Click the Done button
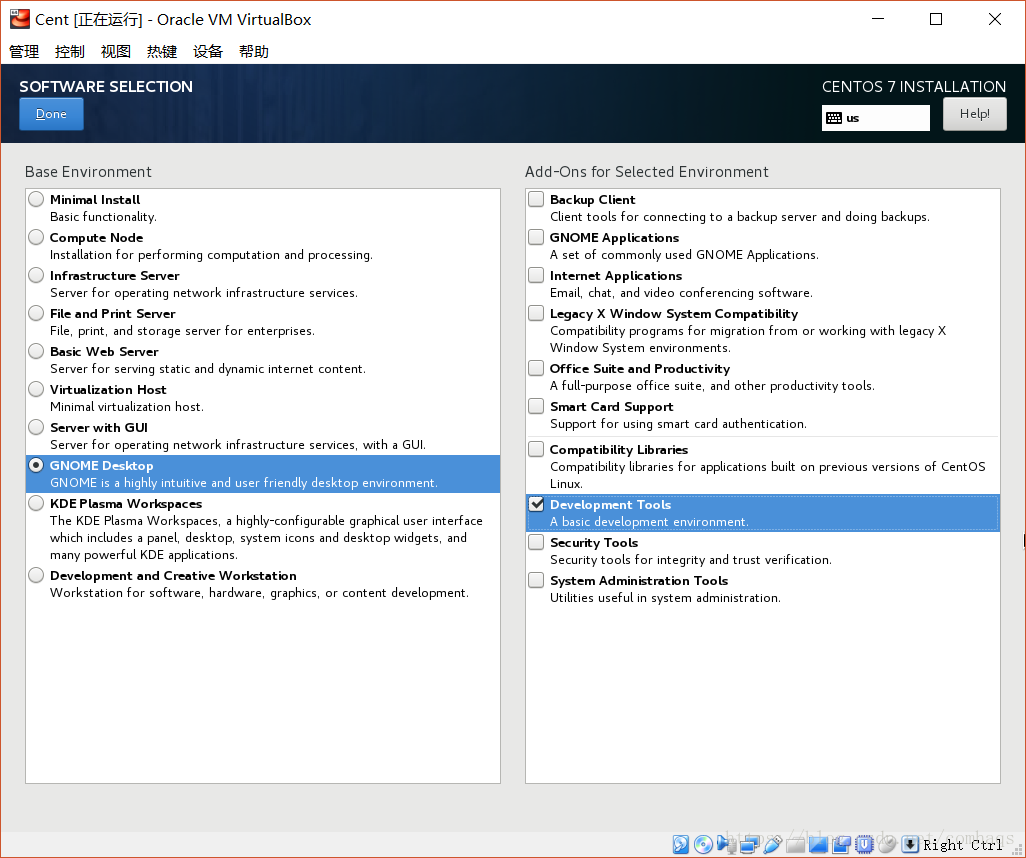Image resolution: width=1026 pixels, height=858 pixels. (51, 114)
